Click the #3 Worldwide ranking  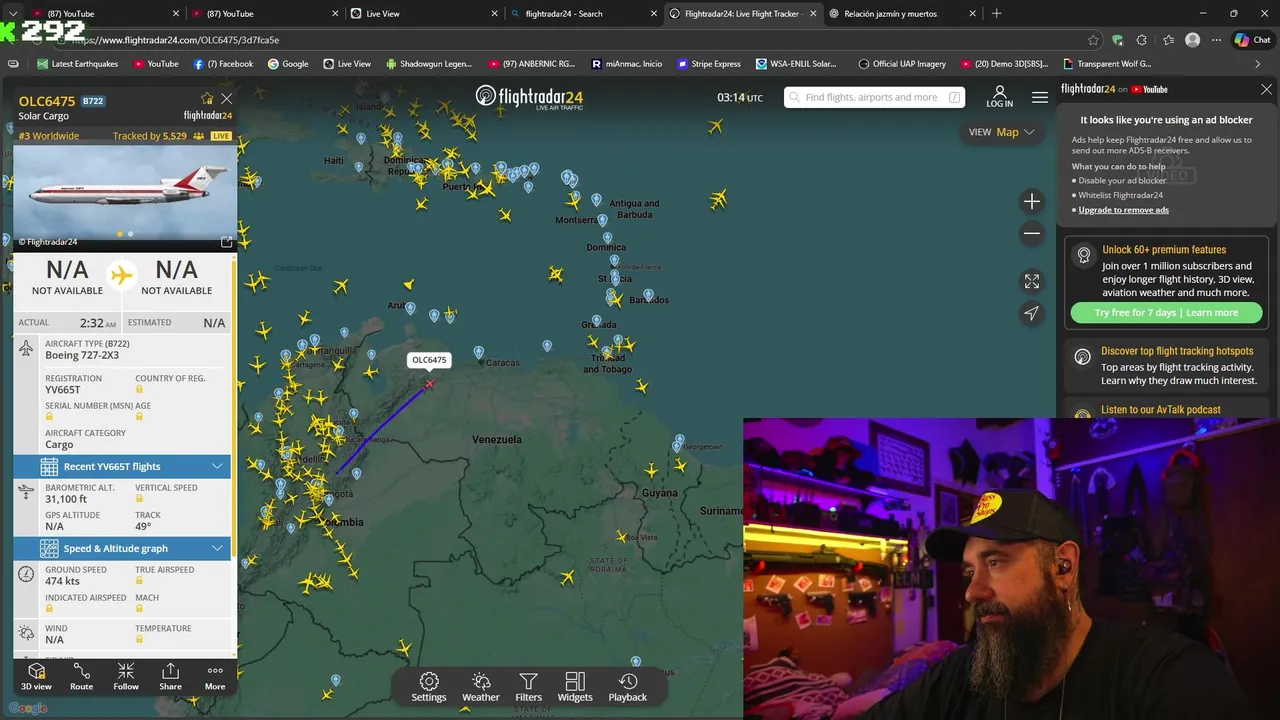tap(48, 136)
